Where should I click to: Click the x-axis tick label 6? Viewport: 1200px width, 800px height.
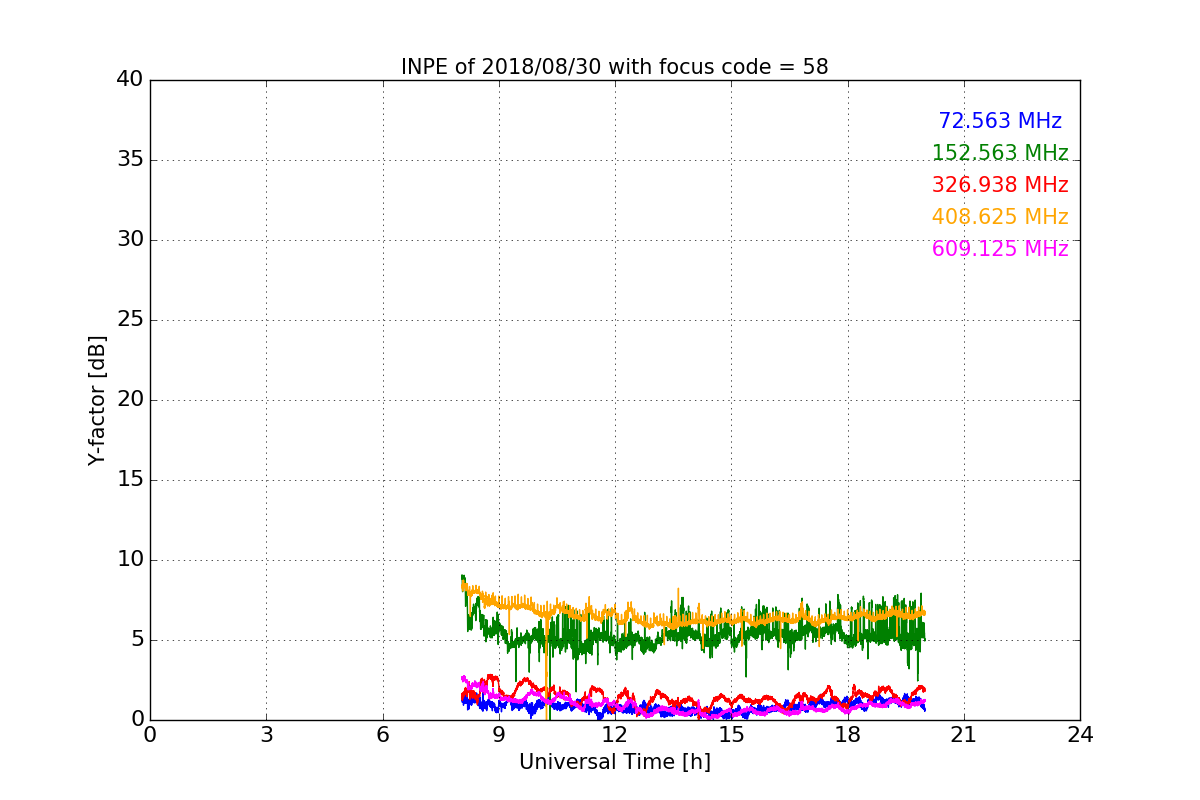point(382,735)
